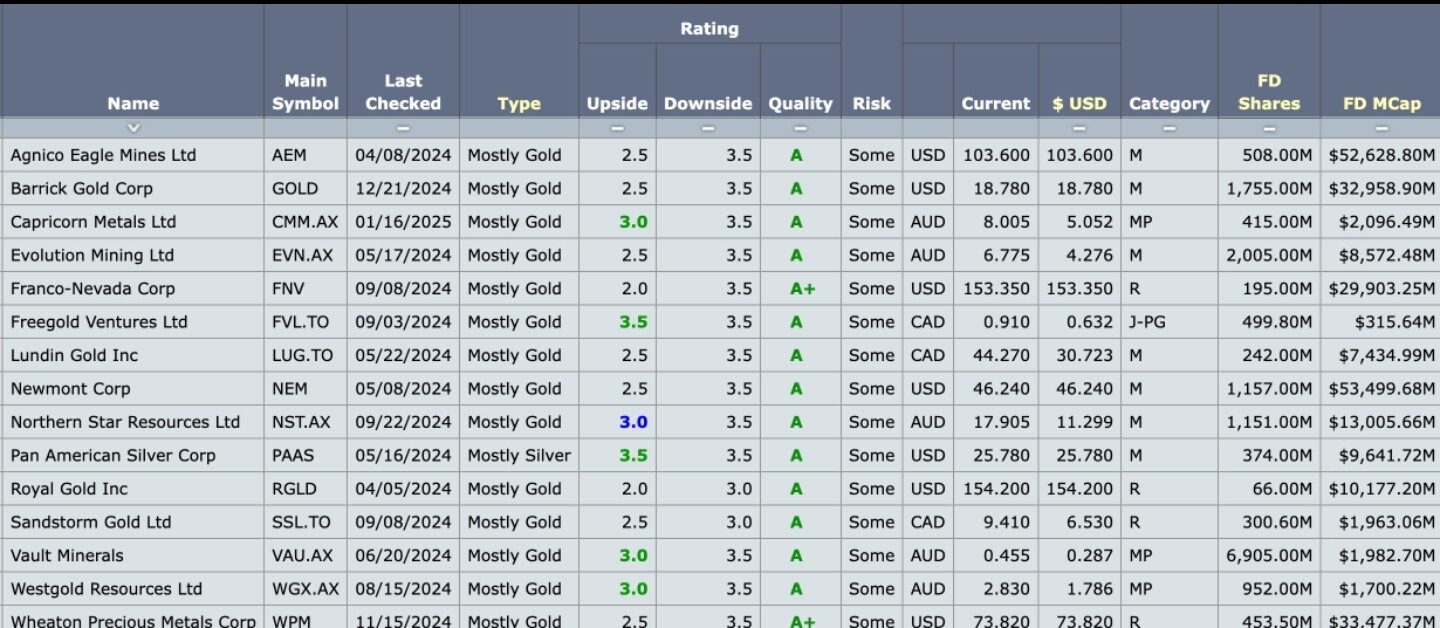This screenshot has height=628, width=1440.
Task: Sort by the Downside column header
Action: coord(708,104)
